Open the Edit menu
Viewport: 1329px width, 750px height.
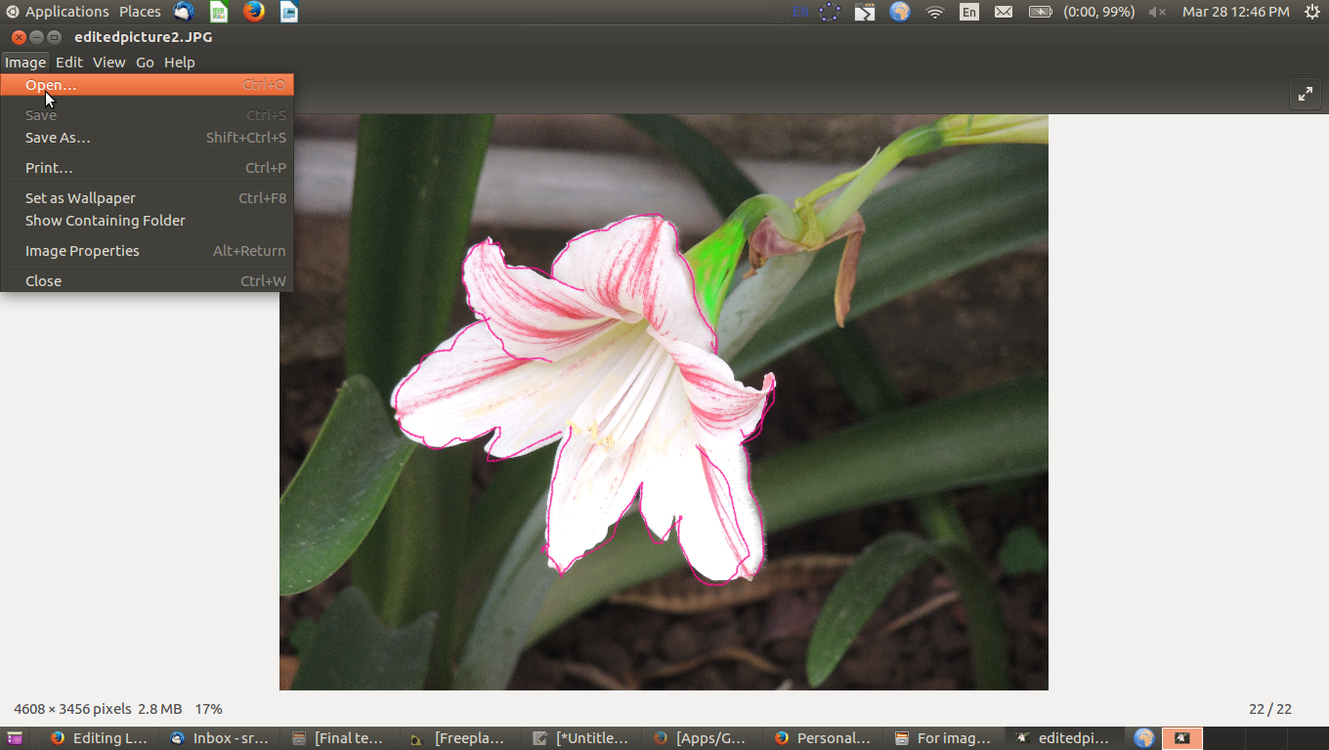click(x=69, y=62)
